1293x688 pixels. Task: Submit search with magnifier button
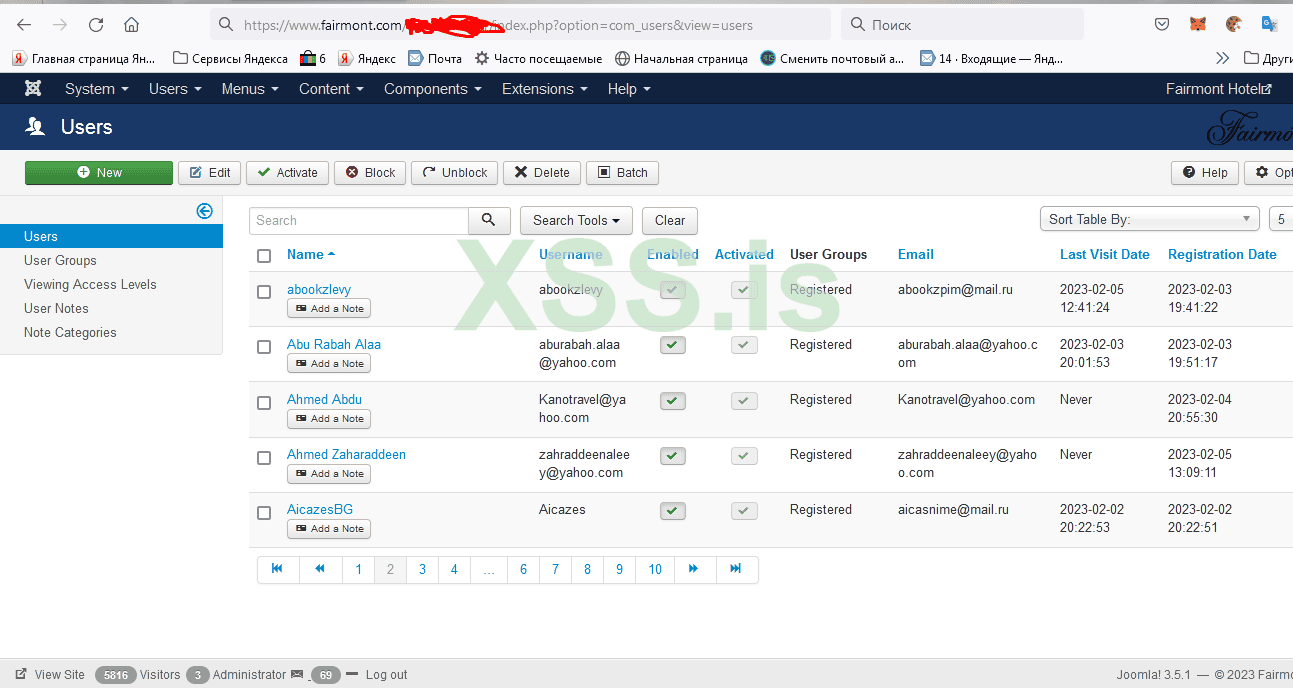click(488, 221)
